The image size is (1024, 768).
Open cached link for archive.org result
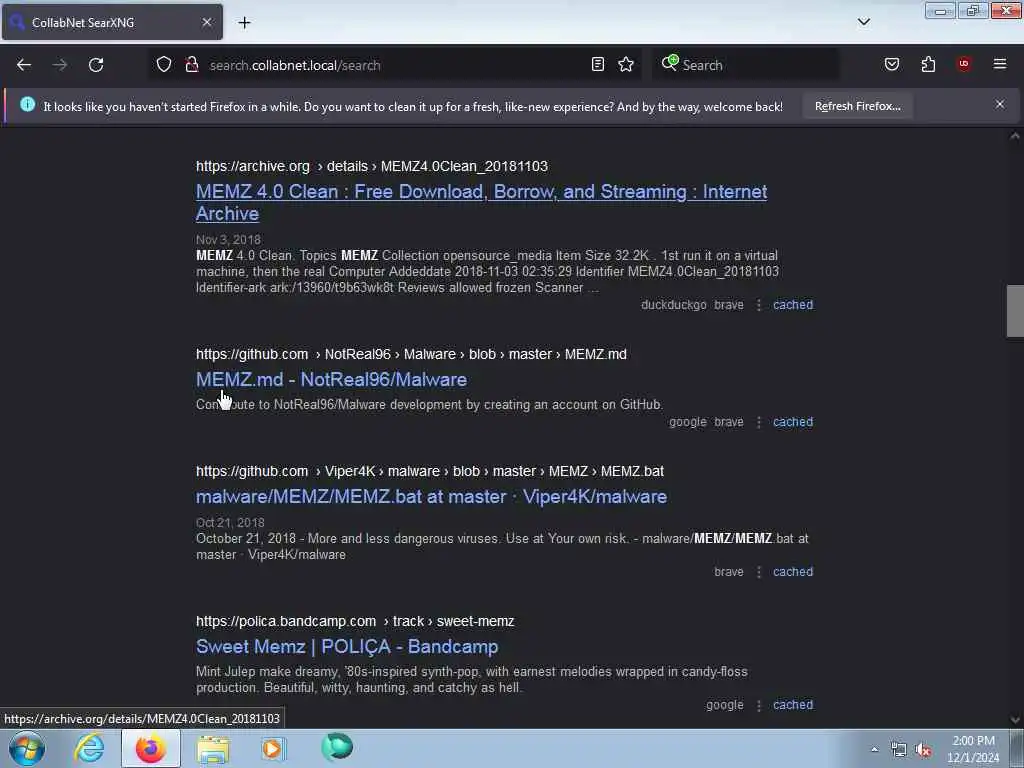pyautogui.click(x=793, y=305)
